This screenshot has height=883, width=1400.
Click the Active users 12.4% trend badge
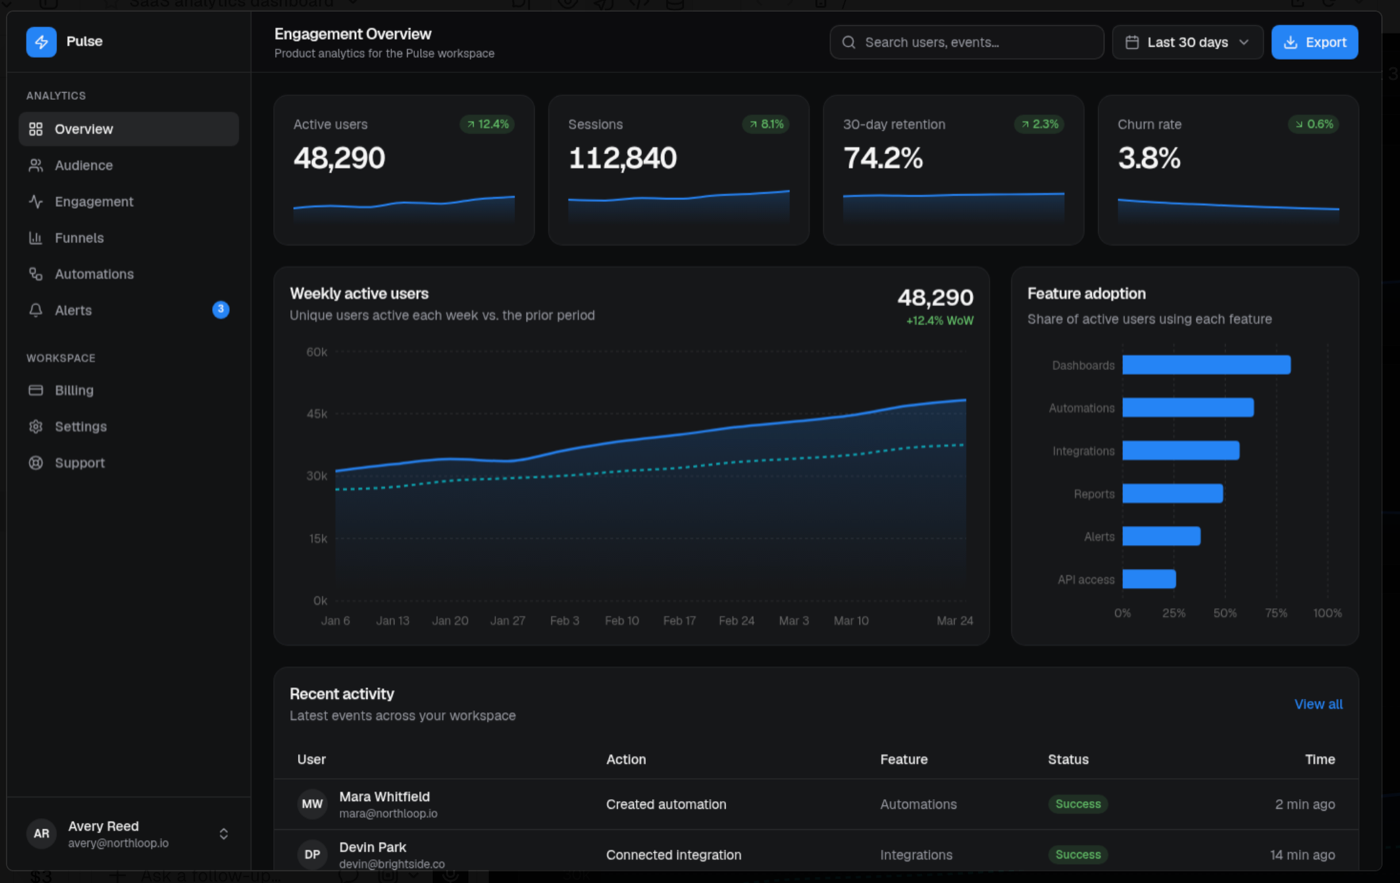click(x=487, y=124)
